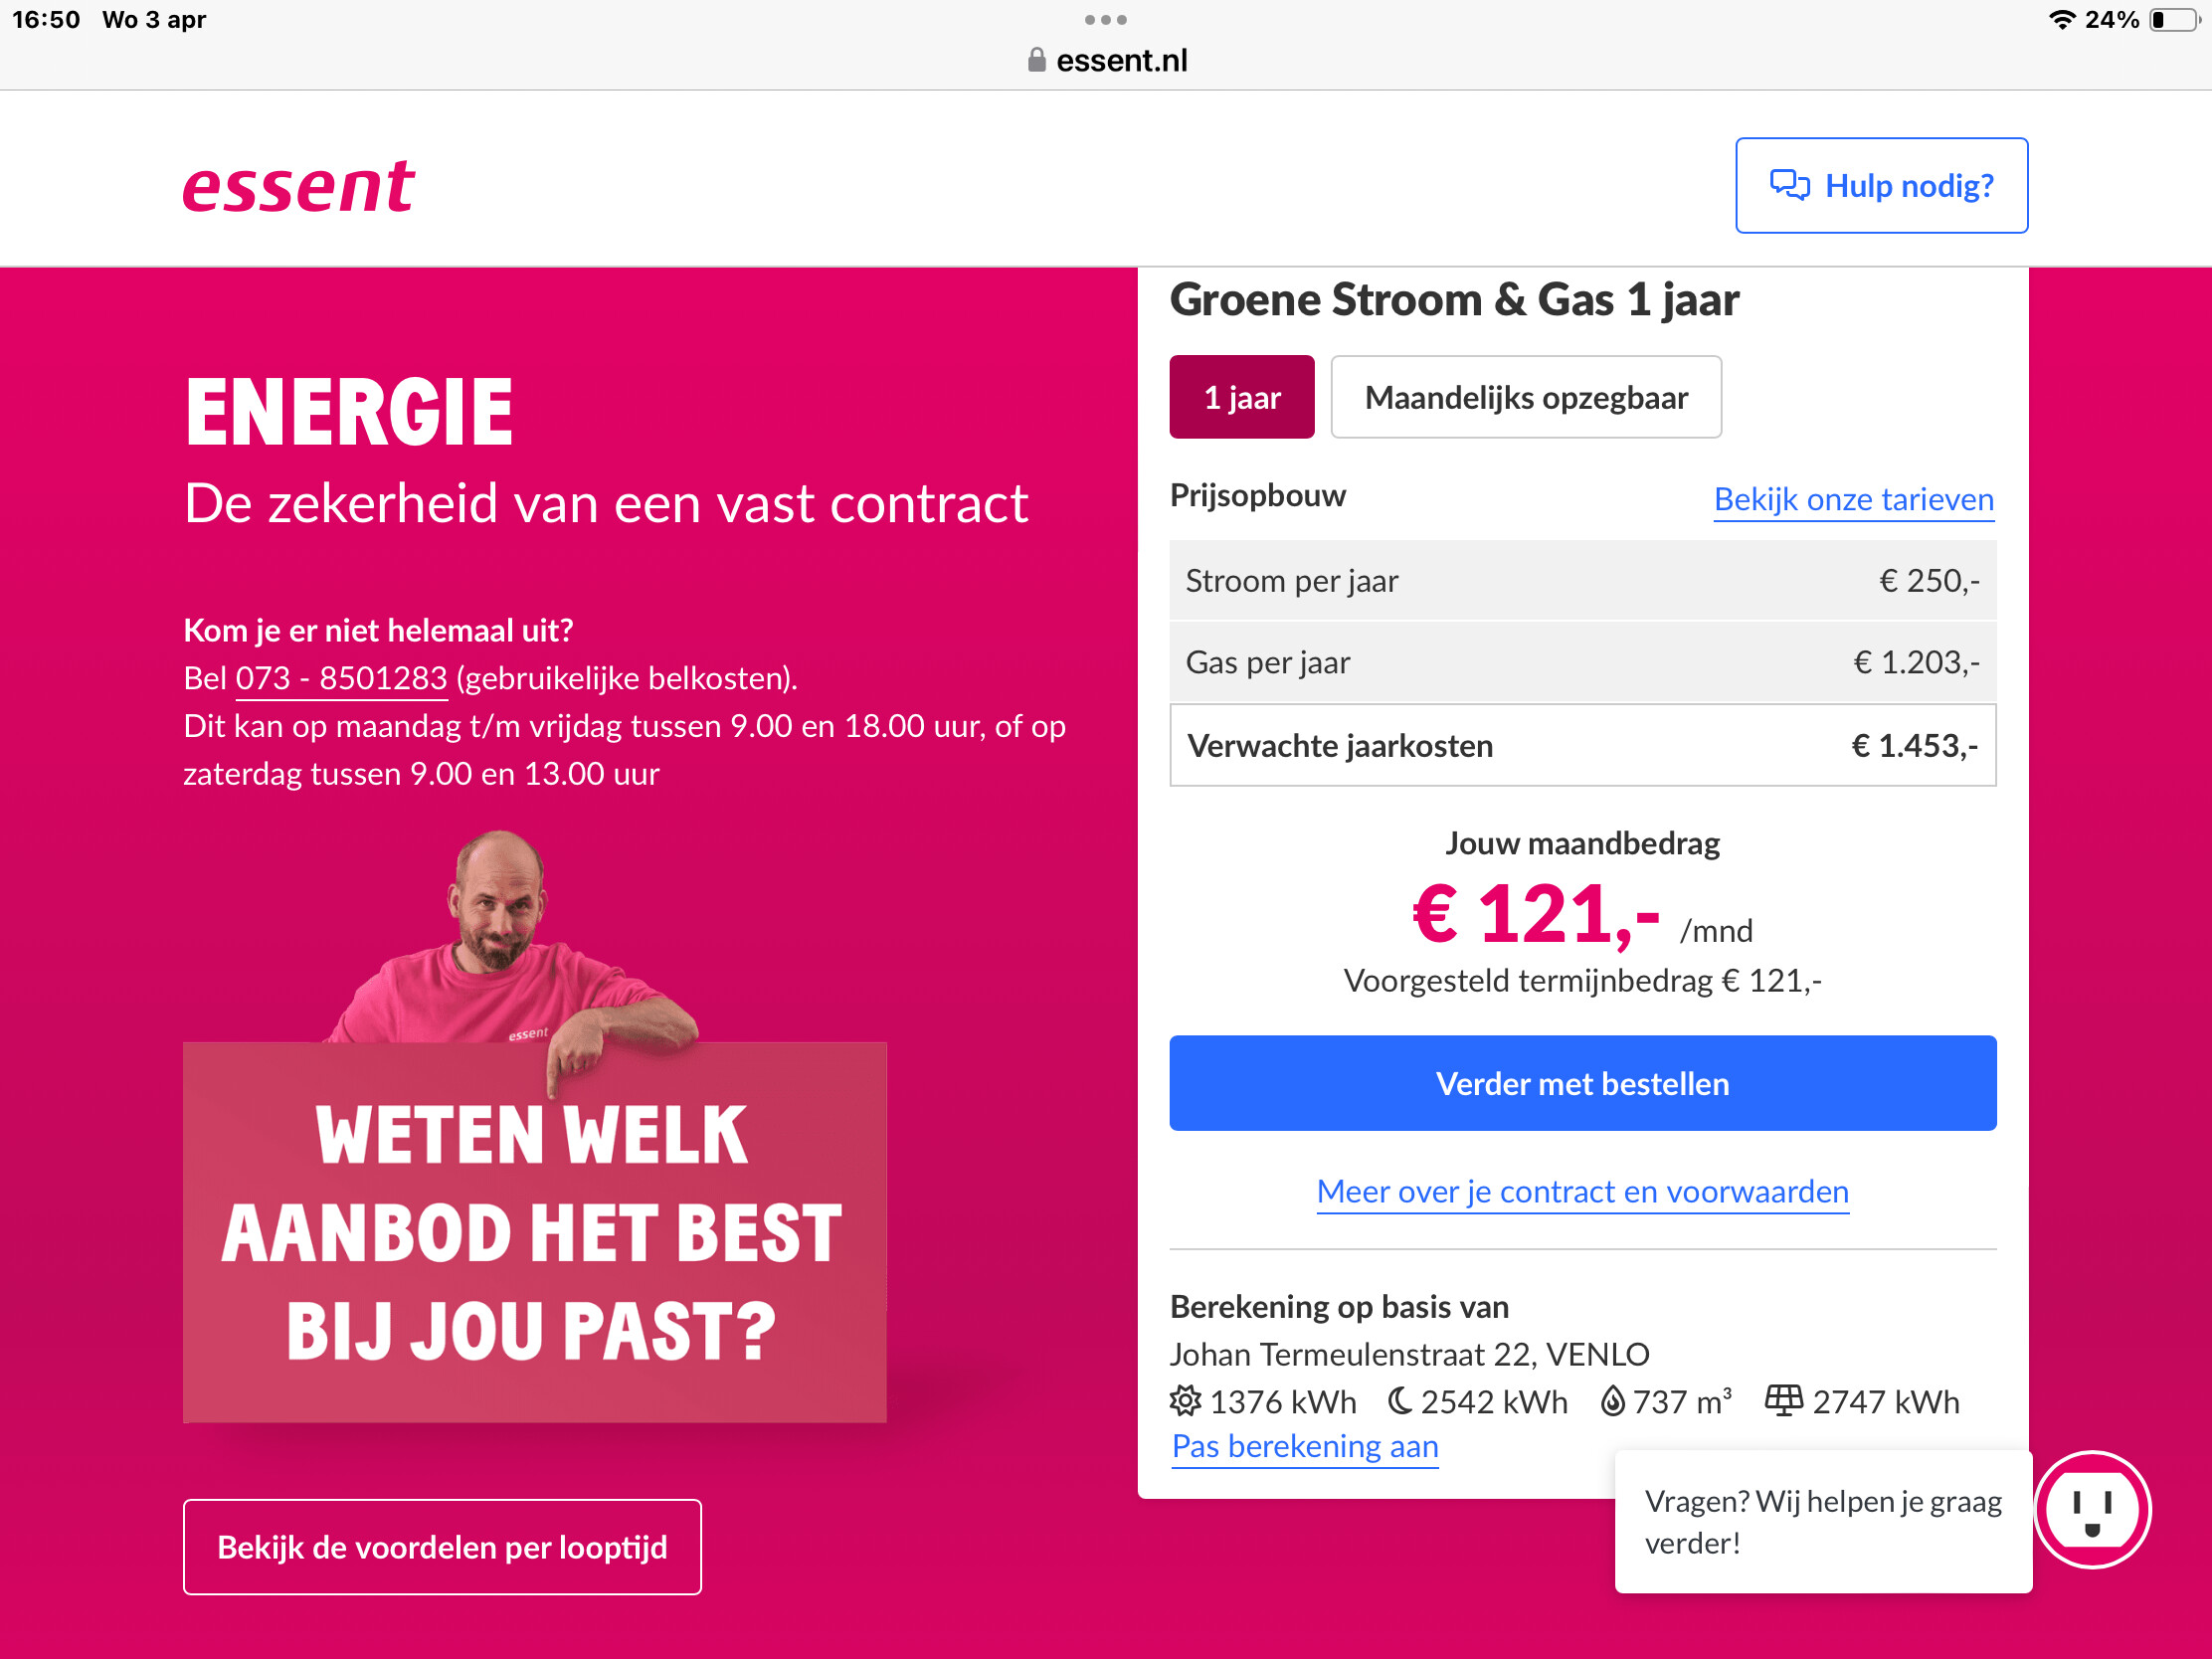Tap the essent.nl address bar
Screen dimensions: 2212x1659
[x=1106, y=60]
